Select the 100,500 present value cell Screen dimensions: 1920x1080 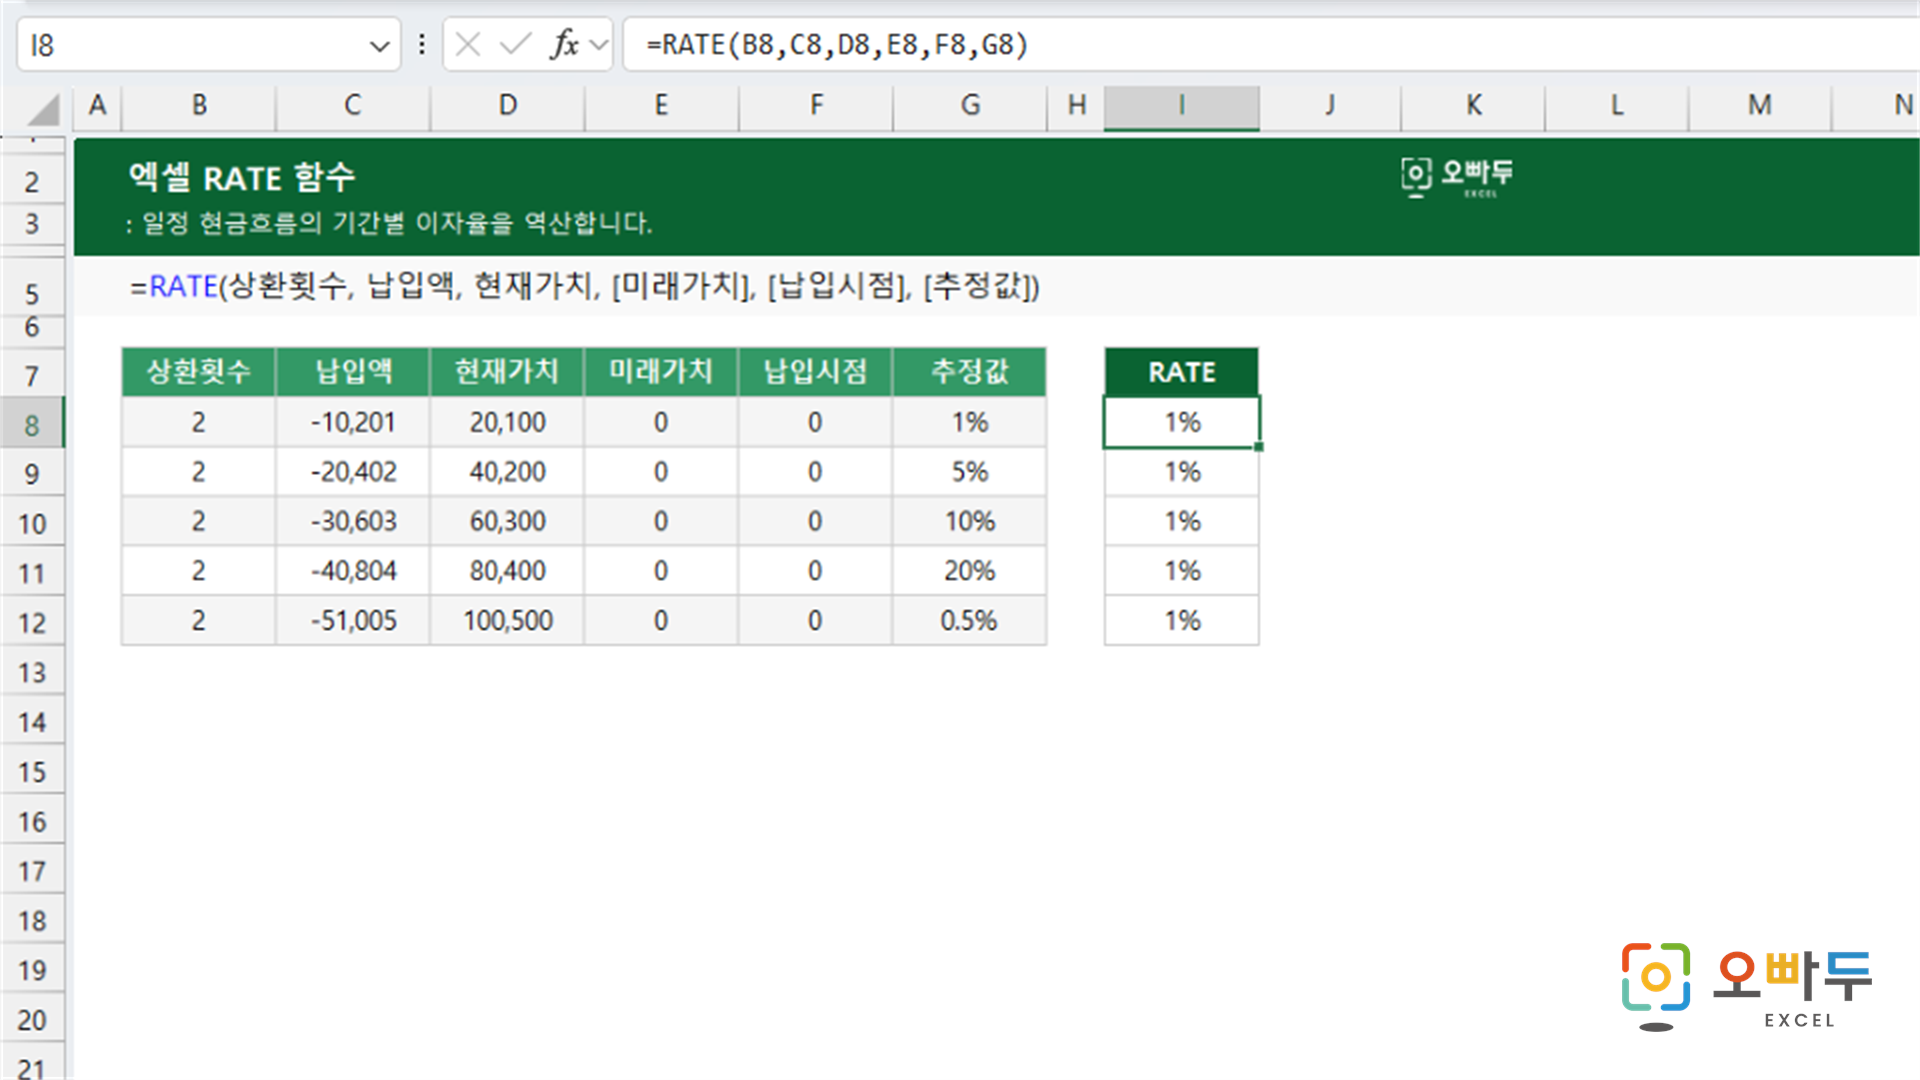tap(508, 620)
